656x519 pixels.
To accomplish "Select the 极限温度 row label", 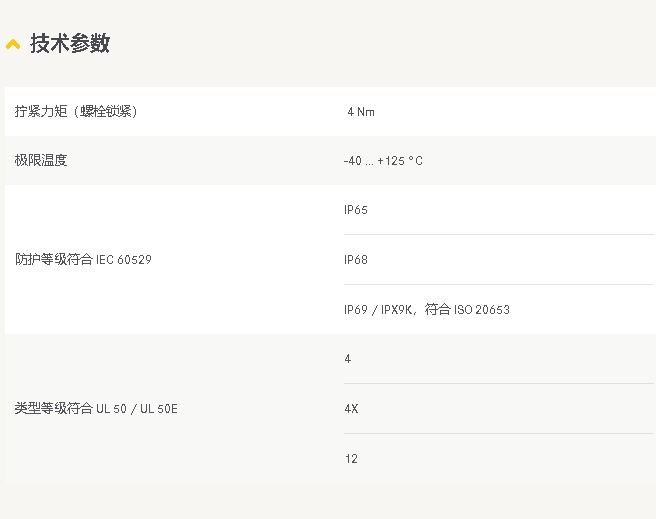I will coord(41,160).
